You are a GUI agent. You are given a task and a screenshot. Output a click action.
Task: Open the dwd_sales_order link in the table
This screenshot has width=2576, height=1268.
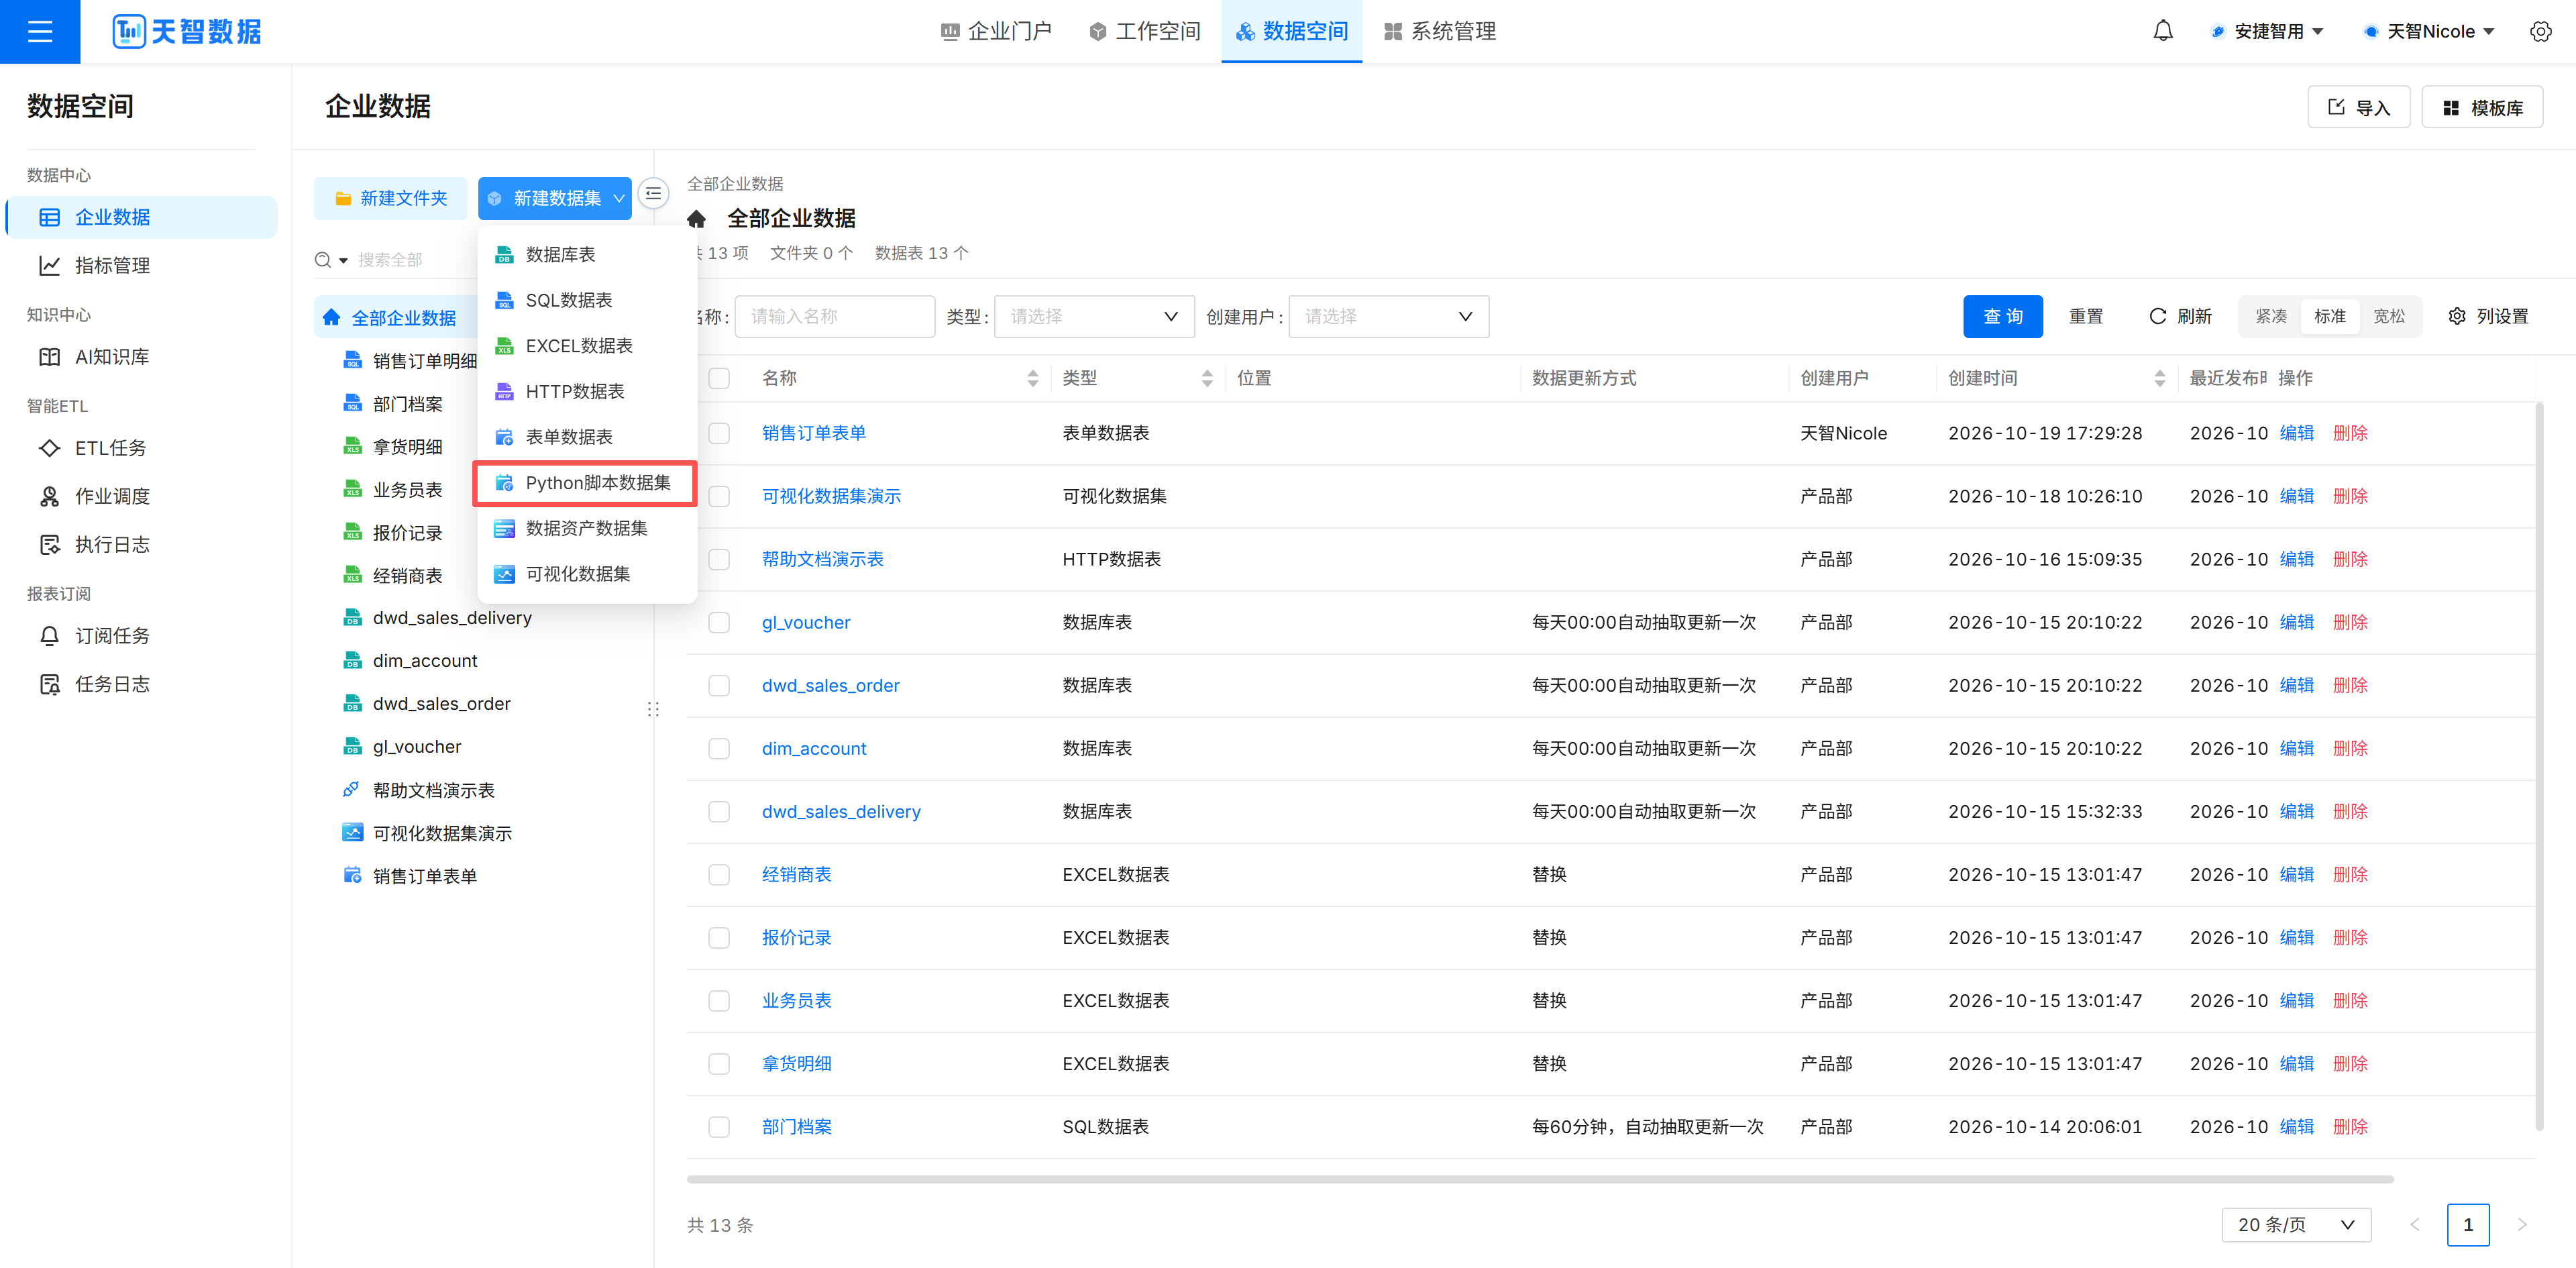(830, 685)
